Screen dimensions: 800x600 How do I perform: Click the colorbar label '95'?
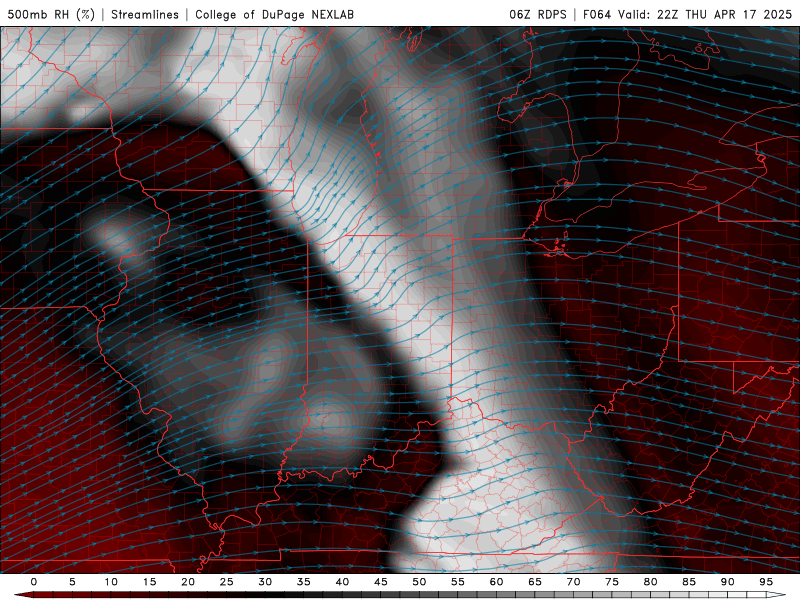tap(766, 582)
